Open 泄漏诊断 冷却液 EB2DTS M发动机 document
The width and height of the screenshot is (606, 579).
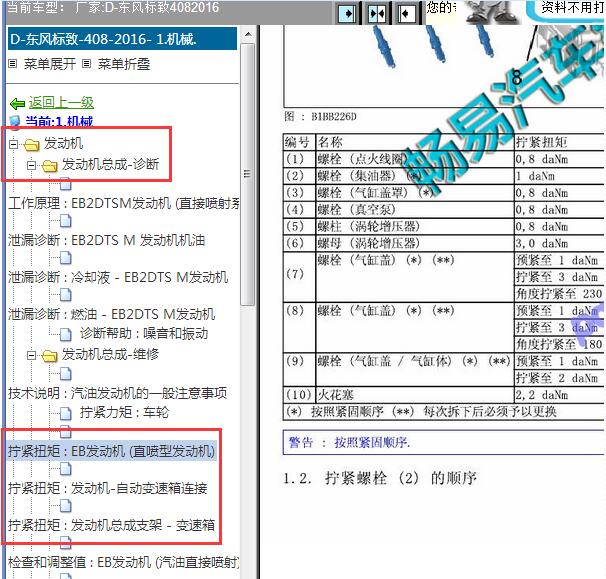(118, 277)
